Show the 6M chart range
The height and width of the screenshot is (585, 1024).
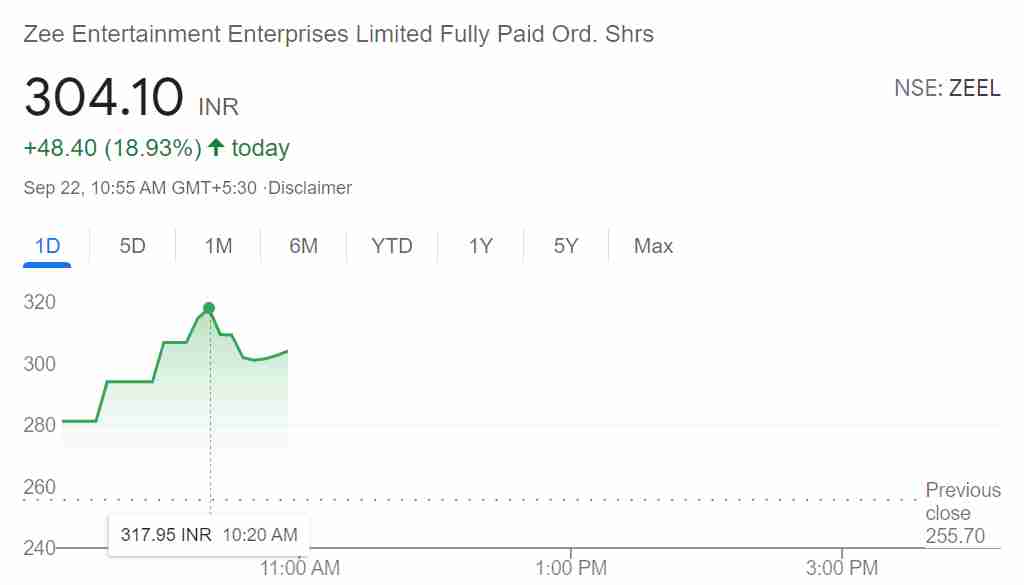point(304,246)
